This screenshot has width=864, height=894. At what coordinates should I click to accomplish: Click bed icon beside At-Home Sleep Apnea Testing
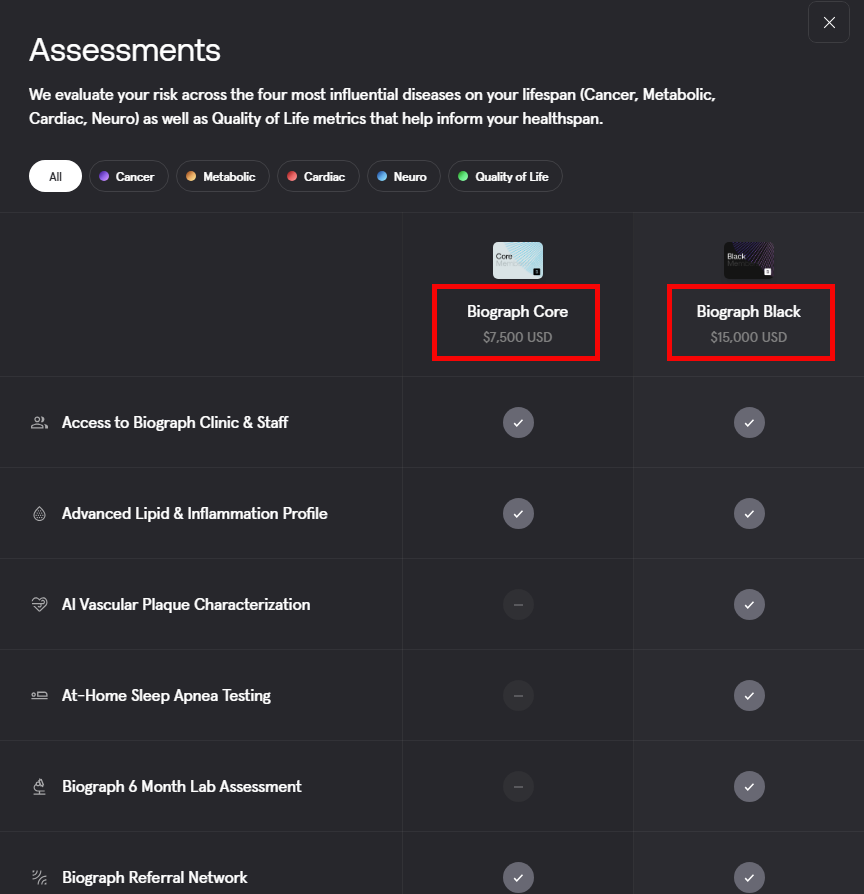click(x=39, y=695)
